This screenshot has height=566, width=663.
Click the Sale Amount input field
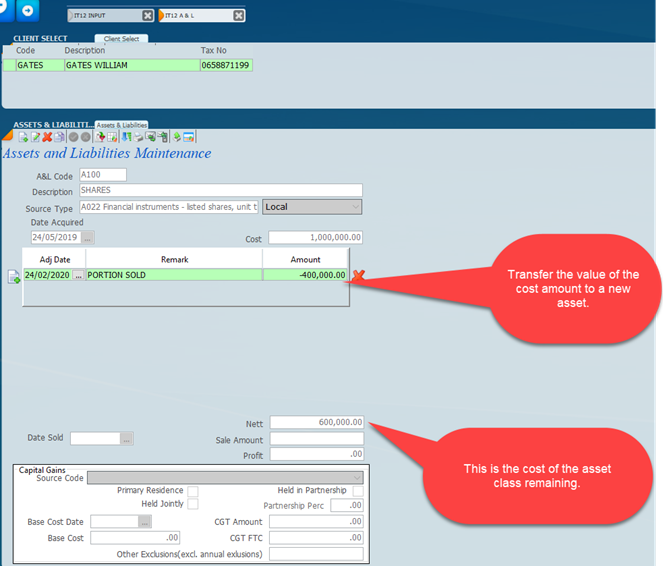pyautogui.click(x=316, y=439)
